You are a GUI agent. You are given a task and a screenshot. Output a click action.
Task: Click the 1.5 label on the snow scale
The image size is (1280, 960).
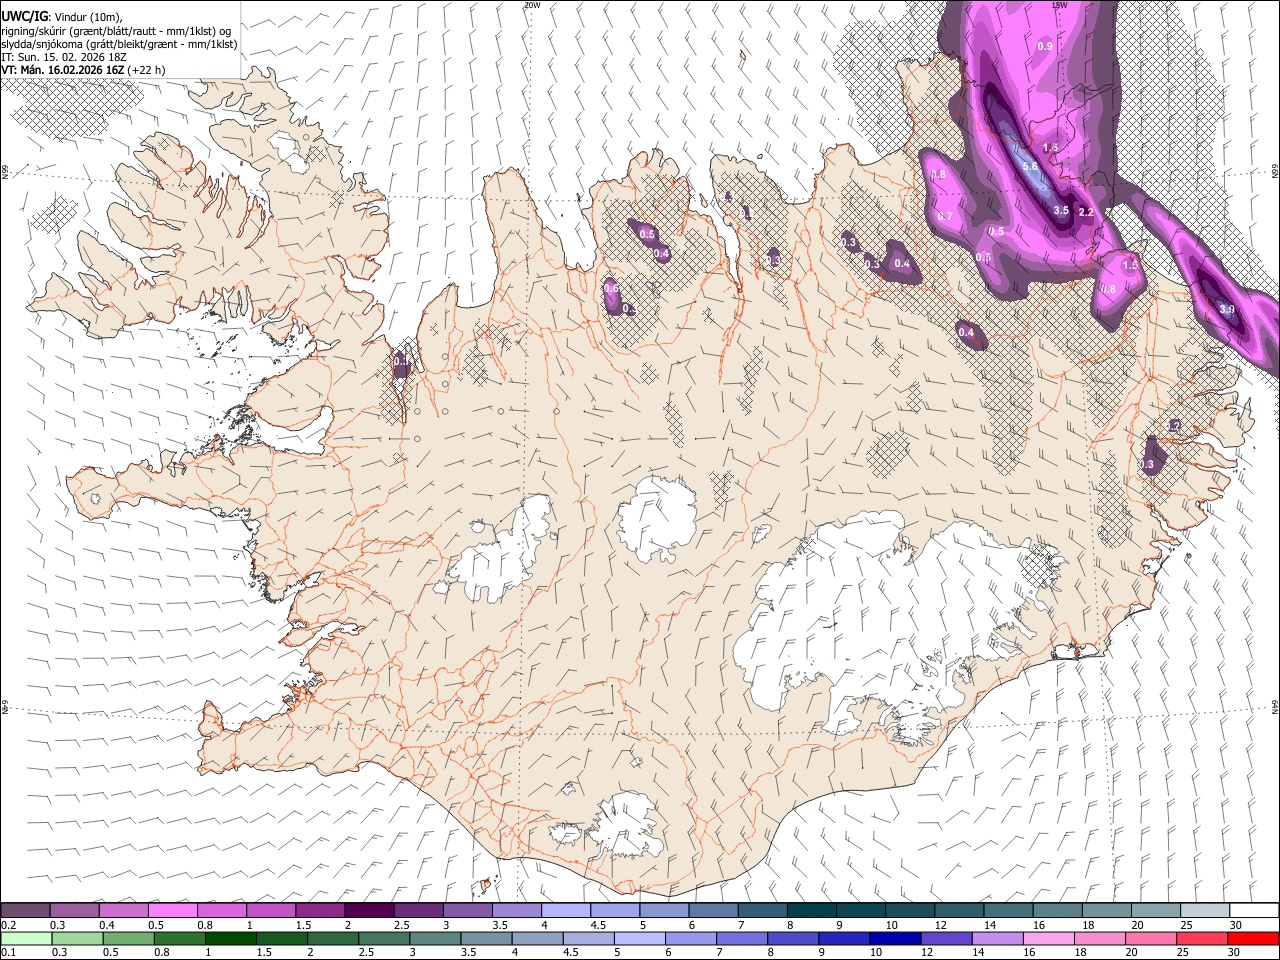tap(302, 925)
